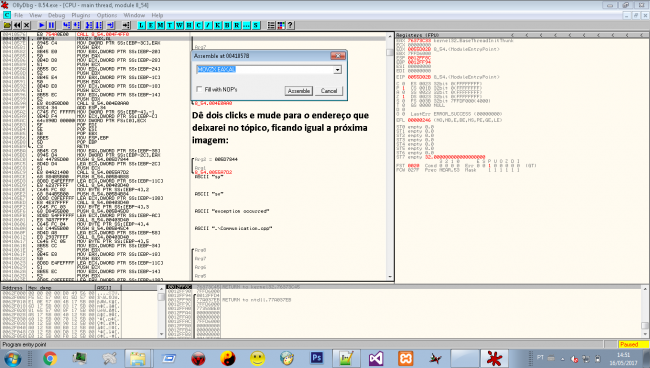Open References window with R button
650x368 pixels.
pos(237,25)
